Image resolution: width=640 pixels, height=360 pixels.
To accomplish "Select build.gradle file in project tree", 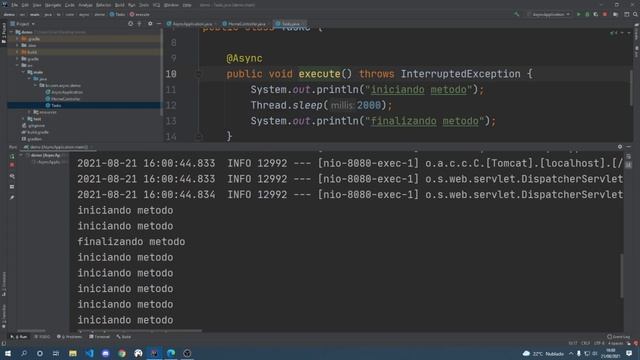I will pos(36,132).
